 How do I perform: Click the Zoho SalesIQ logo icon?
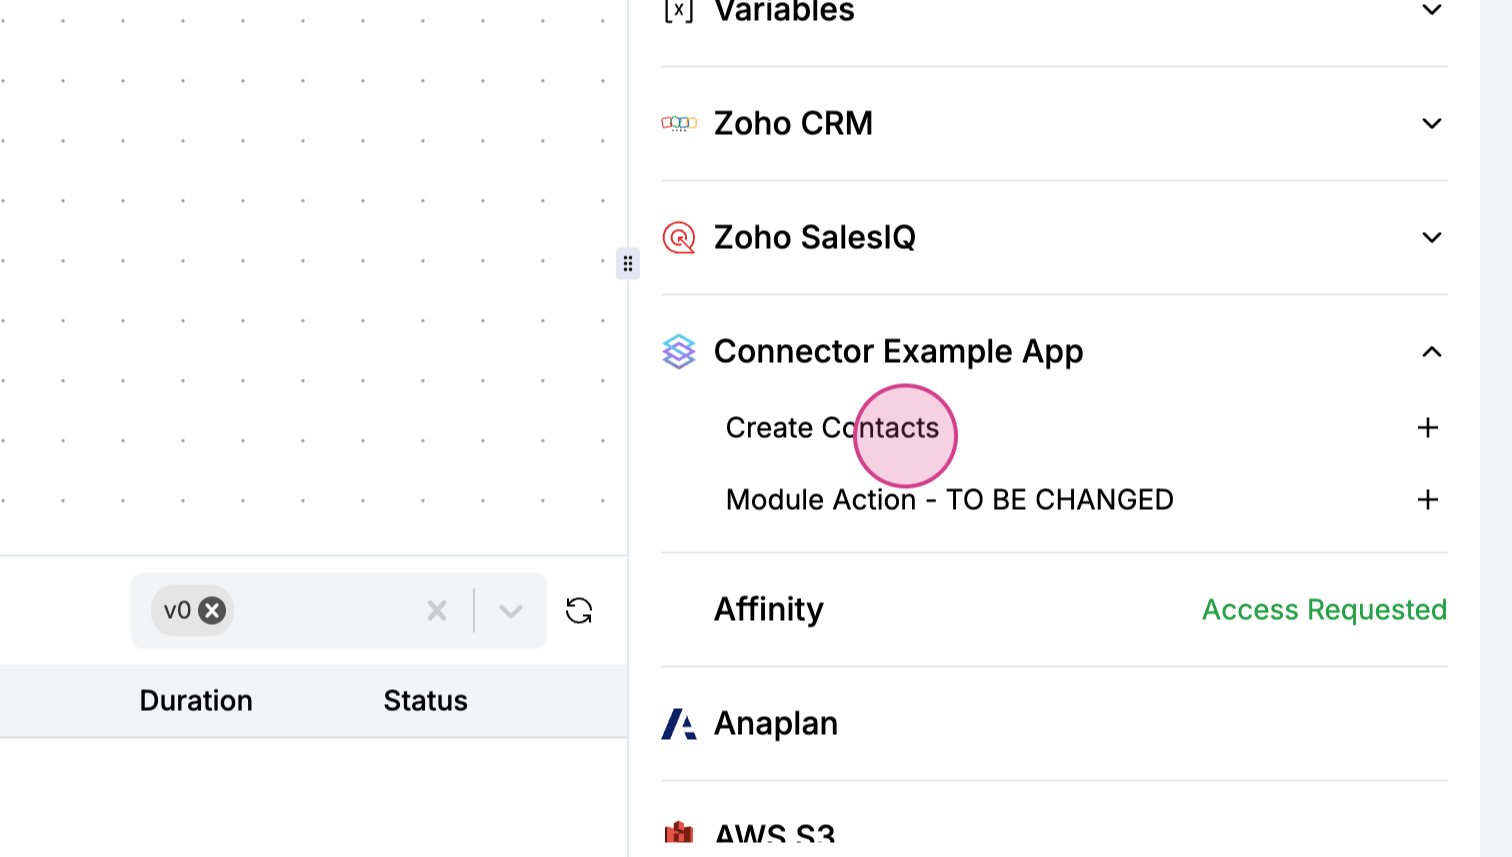coord(679,237)
